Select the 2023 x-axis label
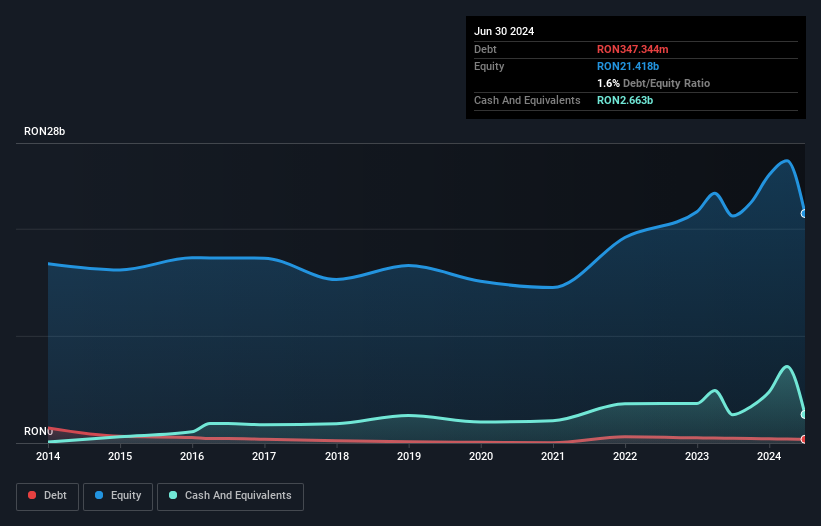This screenshot has width=821, height=526. [697, 456]
